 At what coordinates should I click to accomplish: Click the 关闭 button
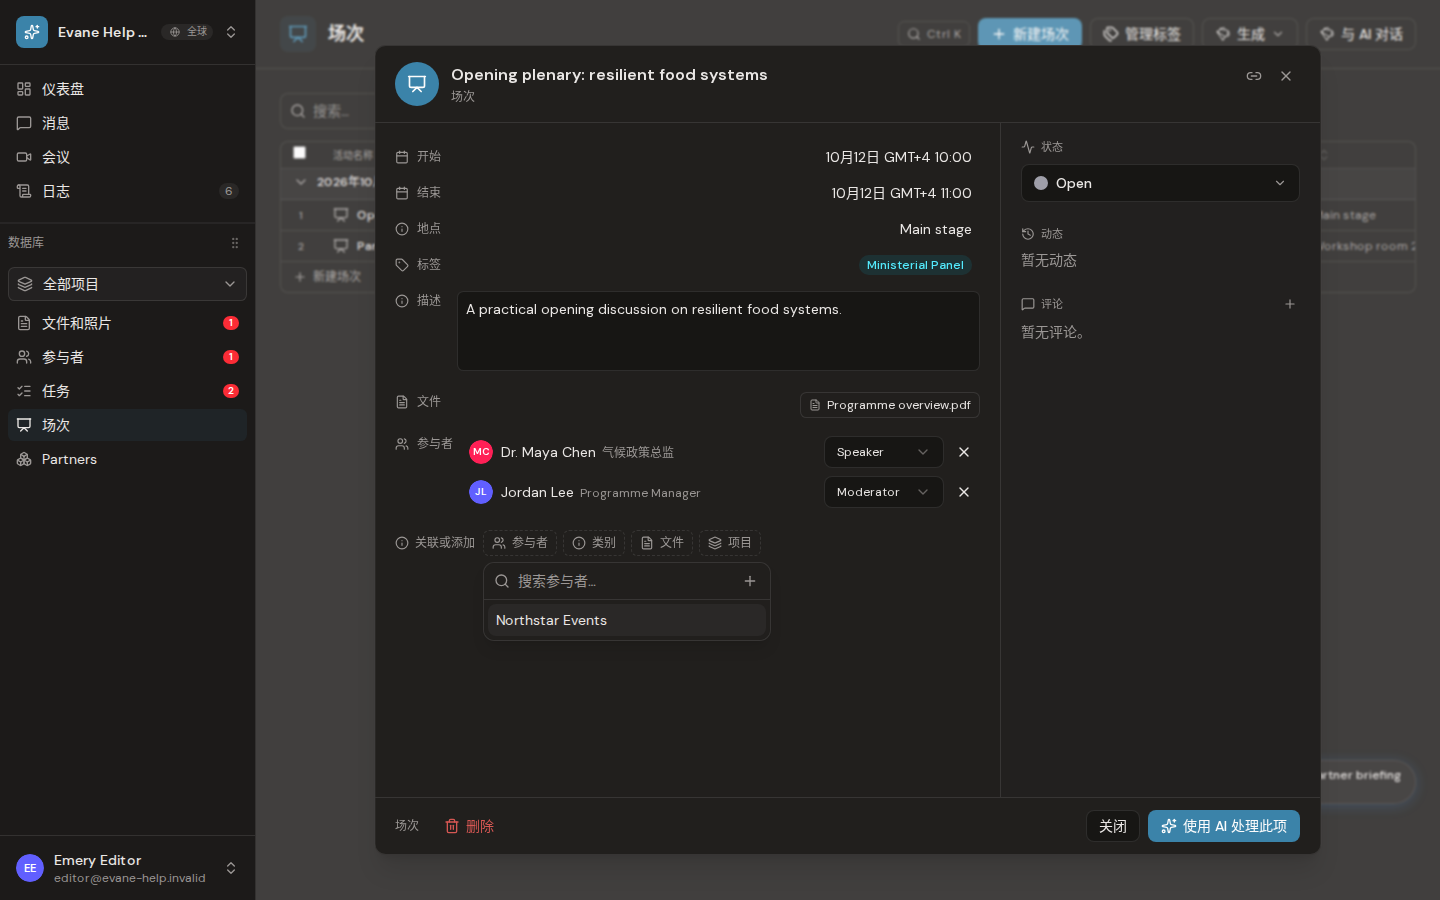point(1113,826)
